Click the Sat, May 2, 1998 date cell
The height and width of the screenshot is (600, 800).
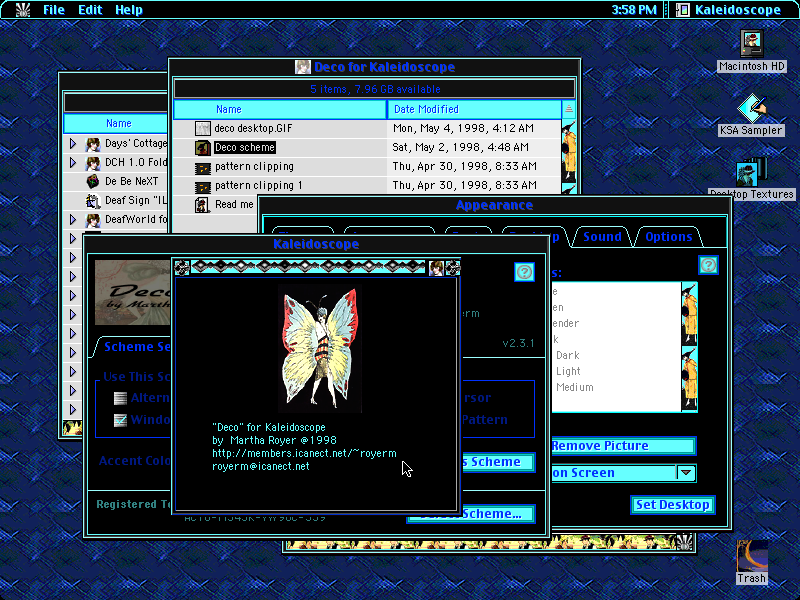(460, 147)
